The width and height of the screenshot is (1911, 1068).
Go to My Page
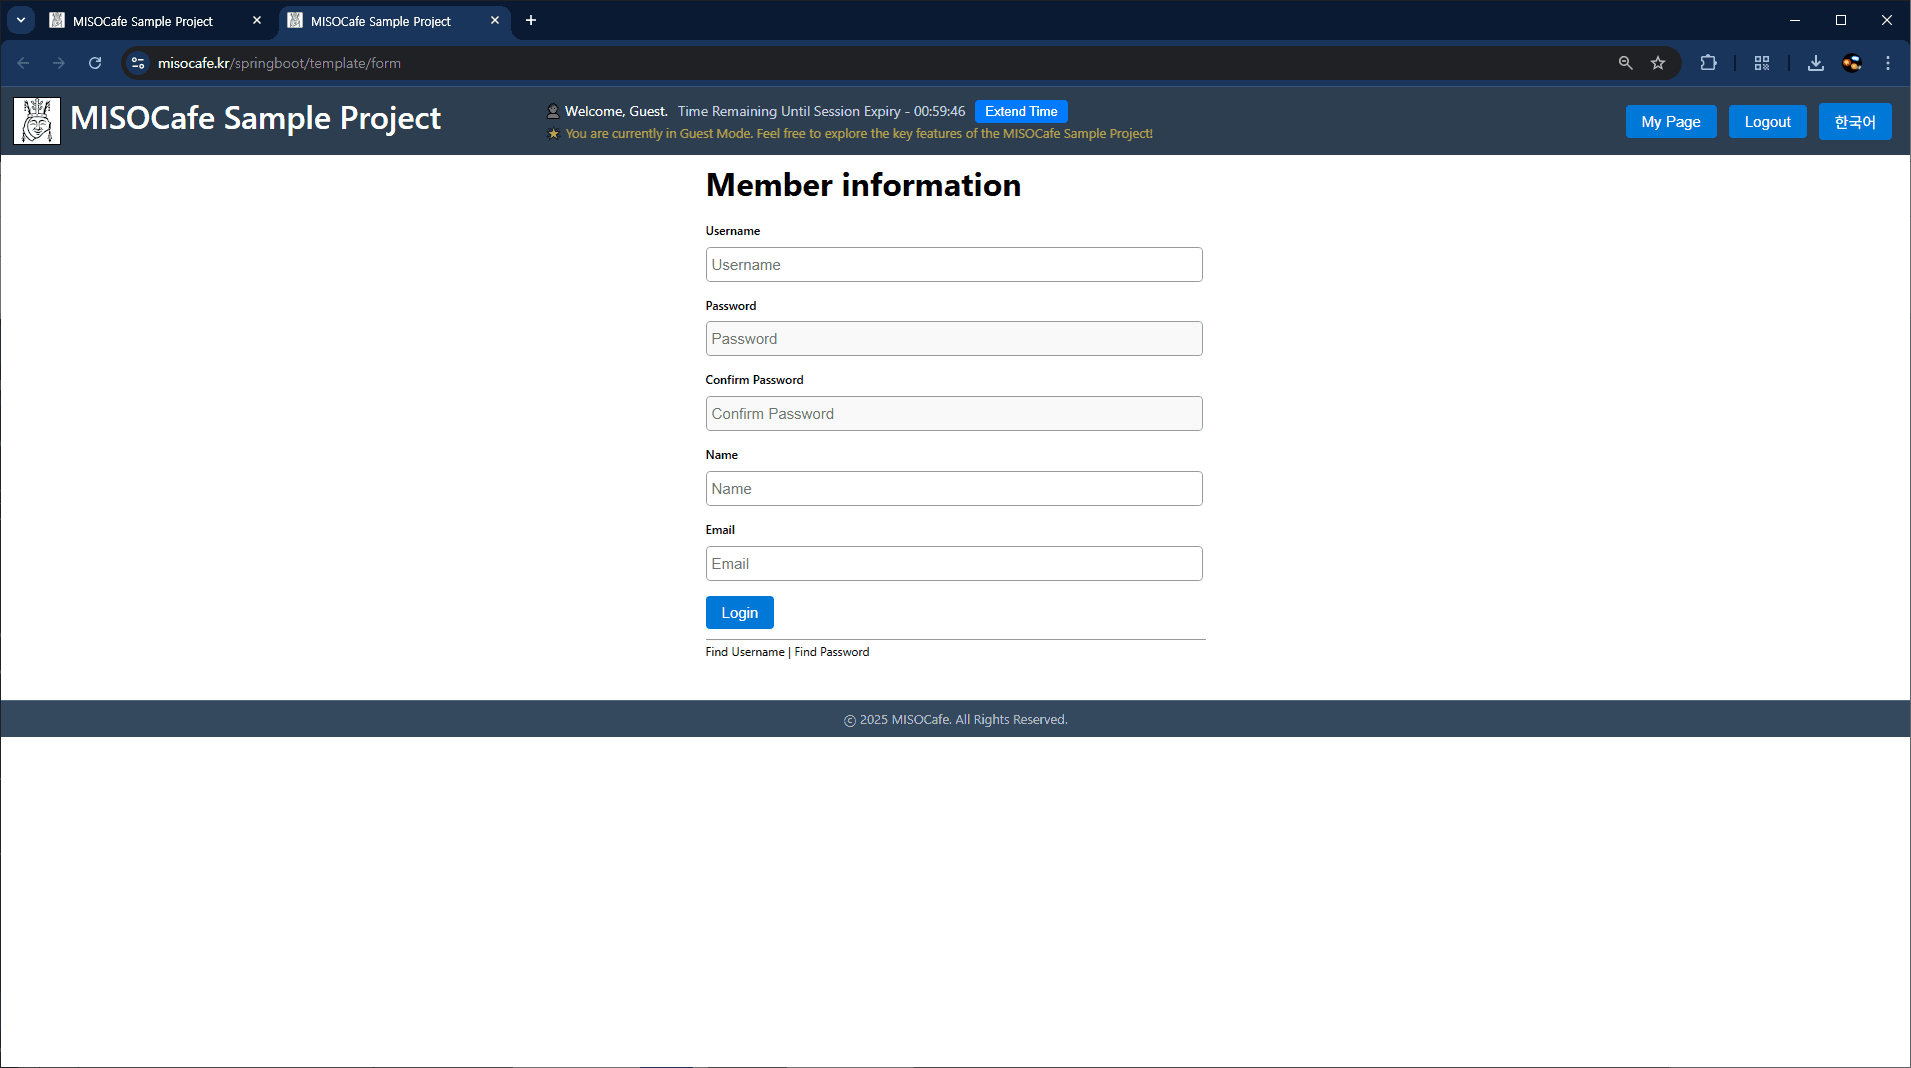tap(1670, 122)
